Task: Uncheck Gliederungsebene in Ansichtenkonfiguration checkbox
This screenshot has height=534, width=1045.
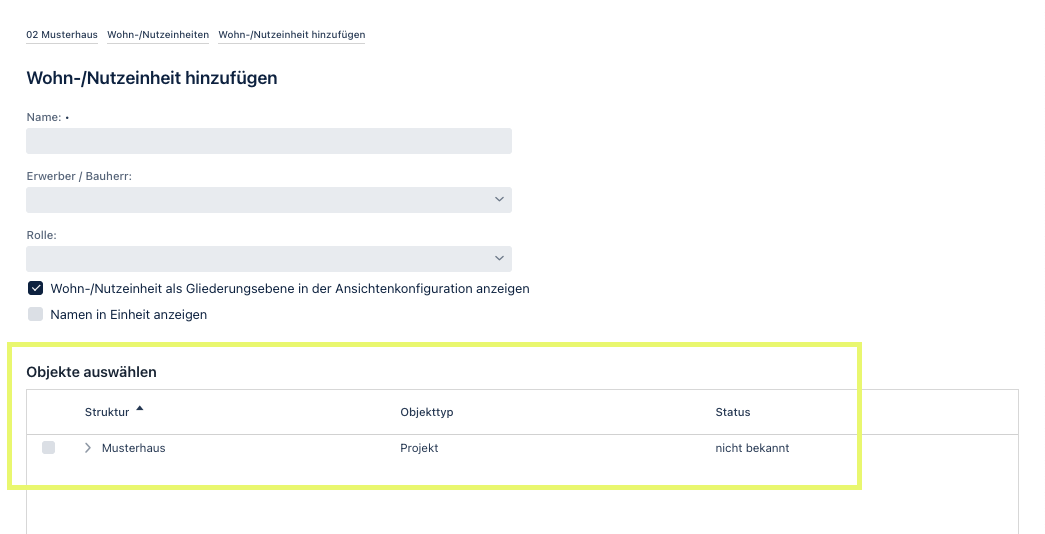Action: click(35, 288)
